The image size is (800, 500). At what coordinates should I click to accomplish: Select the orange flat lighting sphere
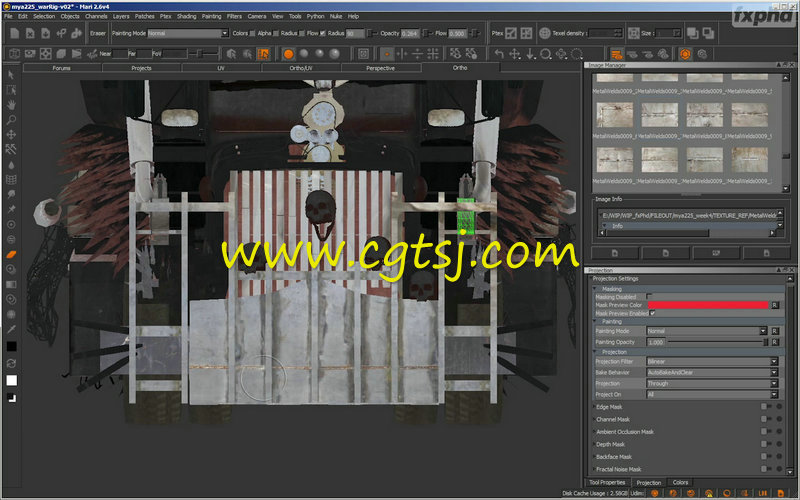[288, 54]
